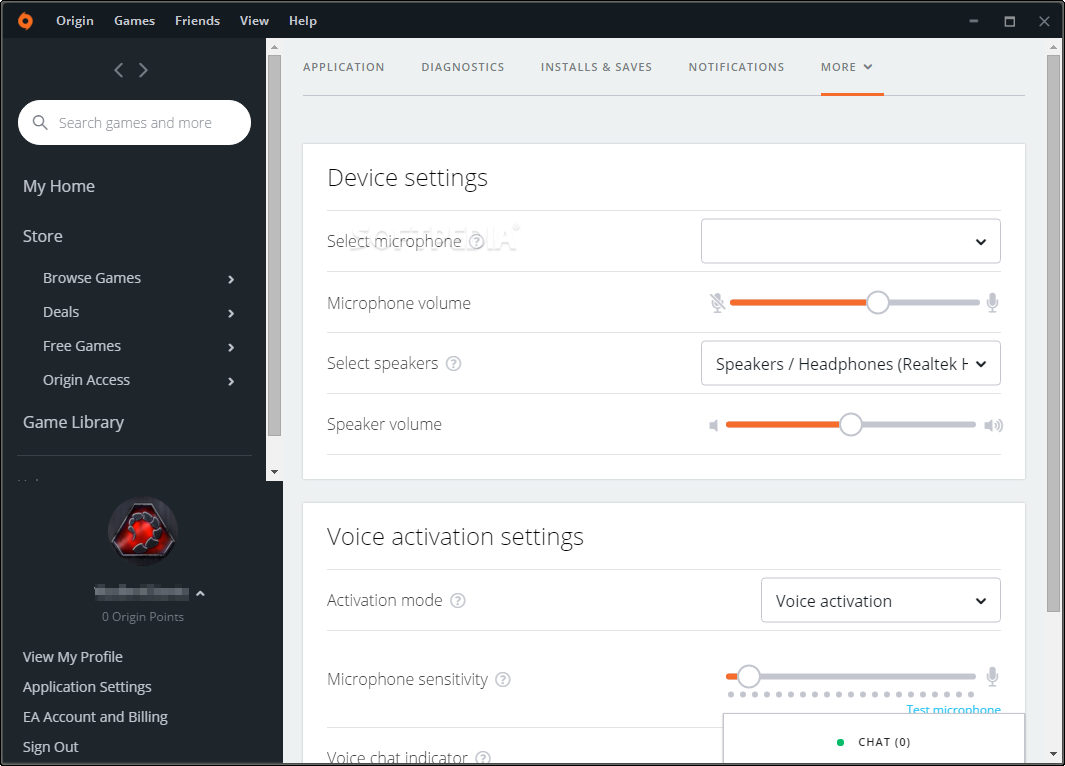The width and height of the screenshot is (1065, 766).
Task: Click the "Voice activation settings" heading
Action: [x=455, y=537]
